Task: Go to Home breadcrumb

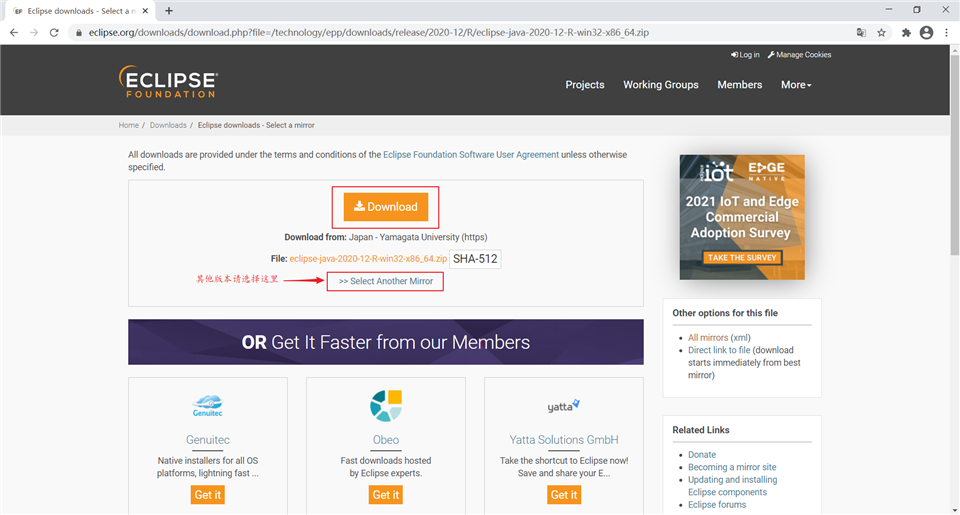Action: pos(129,125)
